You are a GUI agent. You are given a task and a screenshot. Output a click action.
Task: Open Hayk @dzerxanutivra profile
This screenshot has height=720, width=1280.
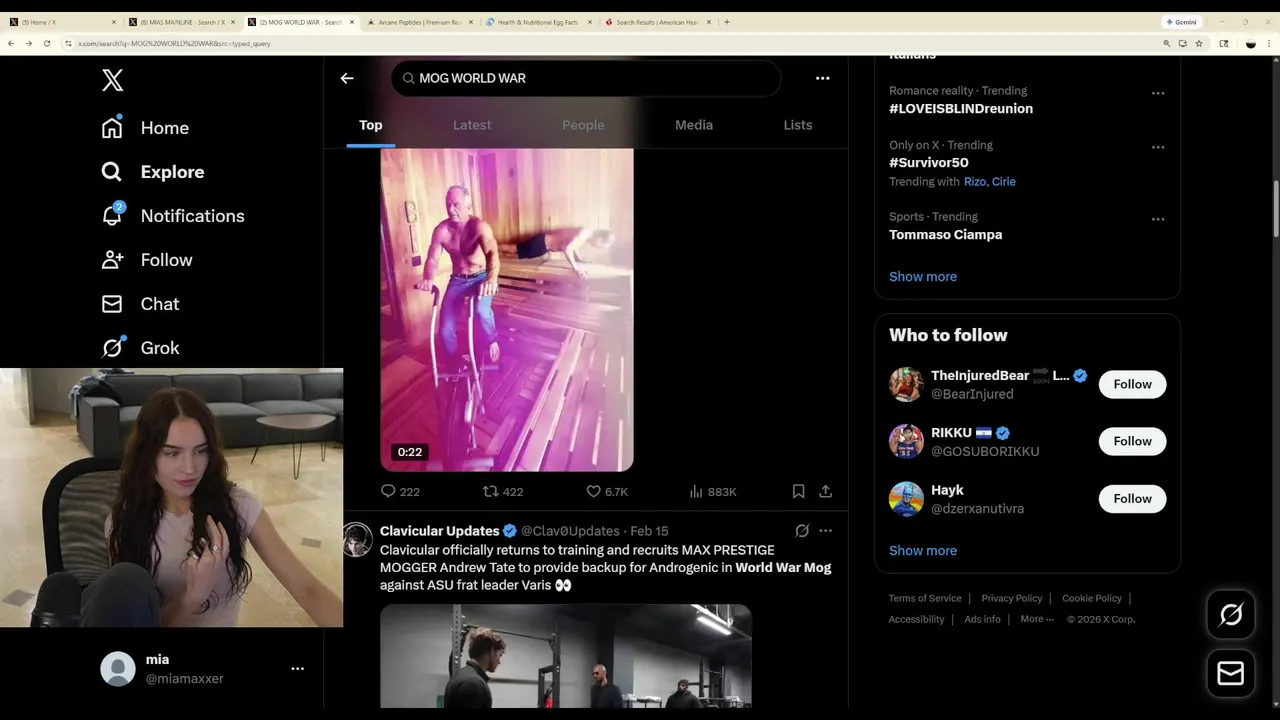point(957,498)
